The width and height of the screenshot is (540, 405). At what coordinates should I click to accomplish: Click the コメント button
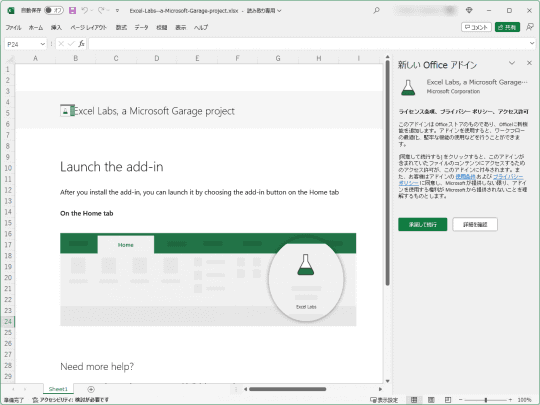476,27
